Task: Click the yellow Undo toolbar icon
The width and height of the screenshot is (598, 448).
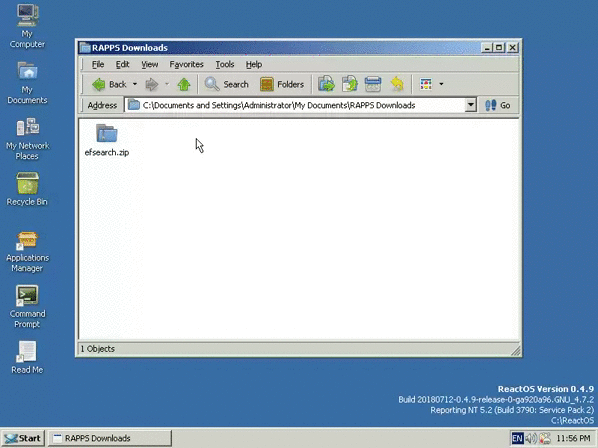Action: coord(397,84)
